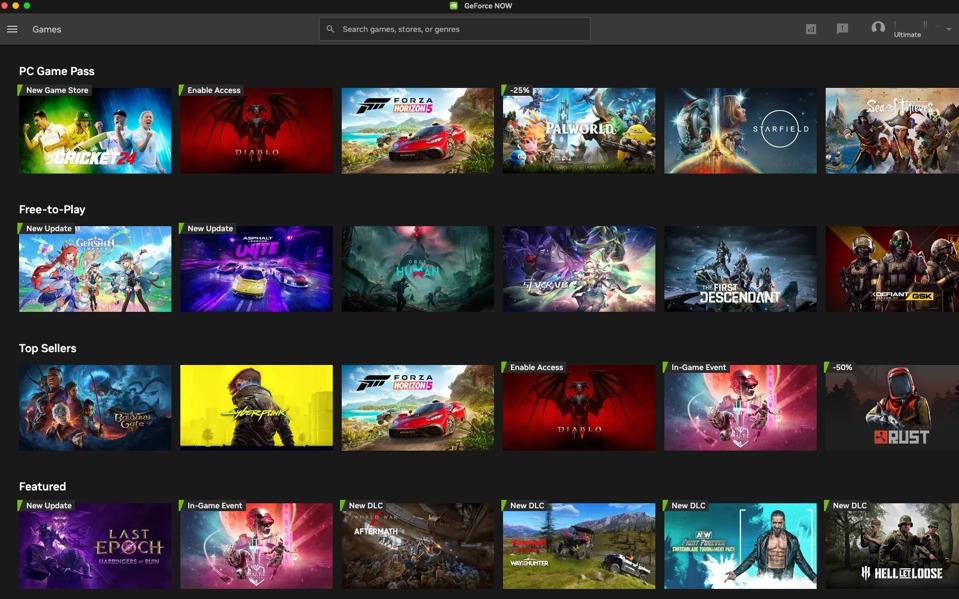Select the Starfield game tile
The width and height of the screenshot is (959, 599).
pyautogui.click(x=740, y=131)
